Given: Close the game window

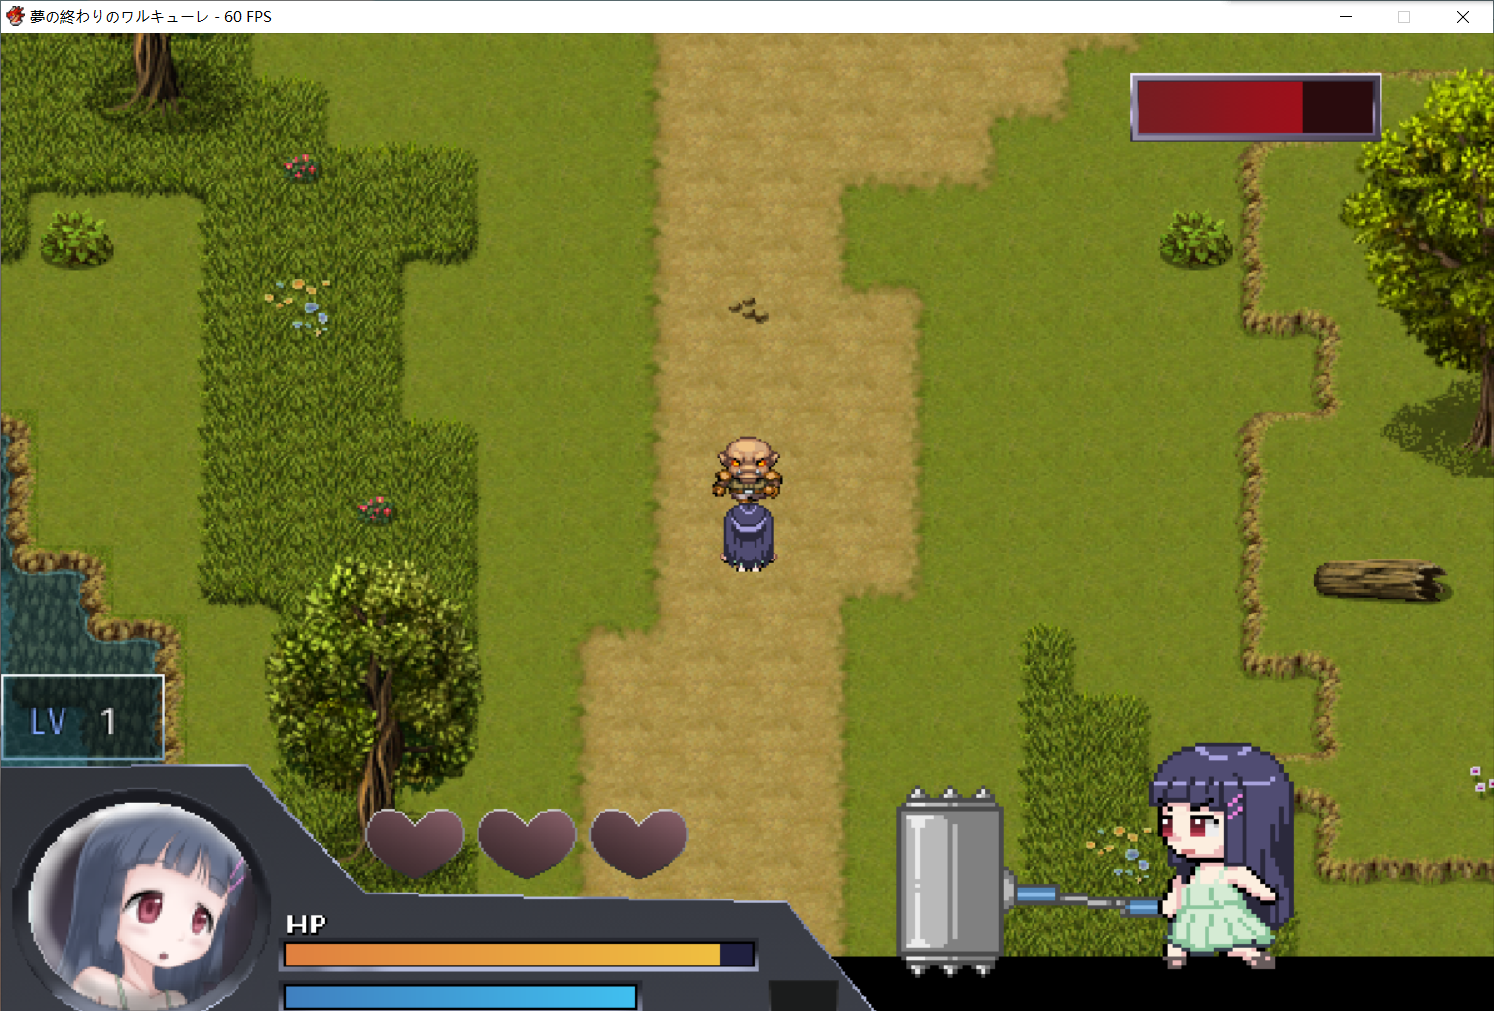Looking at the screenshot, I should pyautogui.click(x=1463, y=17).
